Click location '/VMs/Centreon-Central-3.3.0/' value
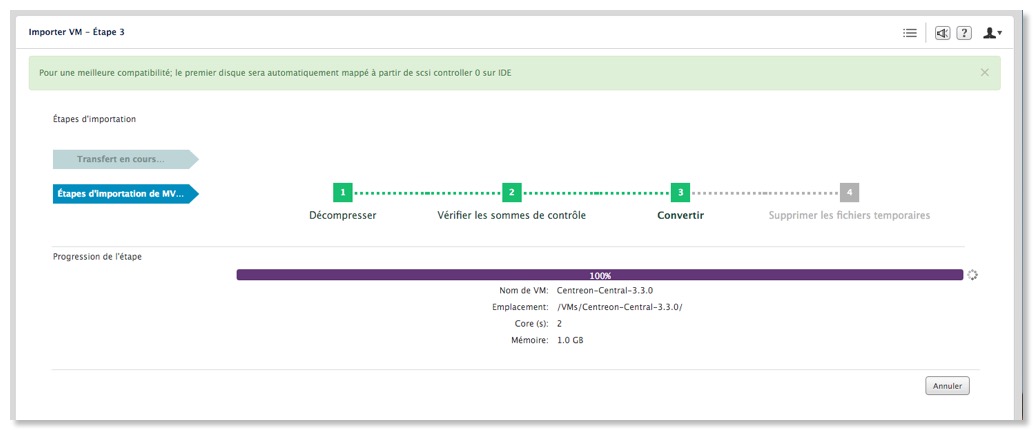 619,307
